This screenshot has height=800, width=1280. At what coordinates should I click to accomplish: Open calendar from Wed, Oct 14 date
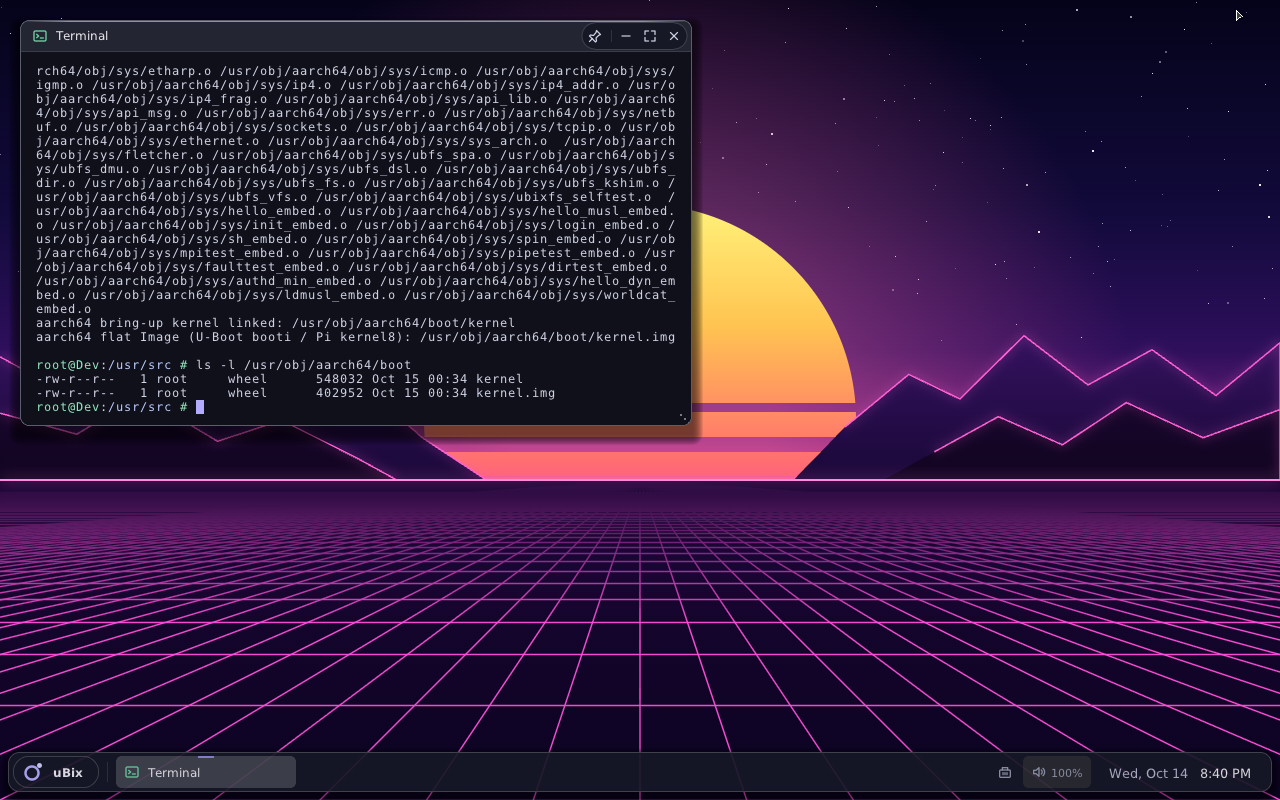tap(1148, 773)
